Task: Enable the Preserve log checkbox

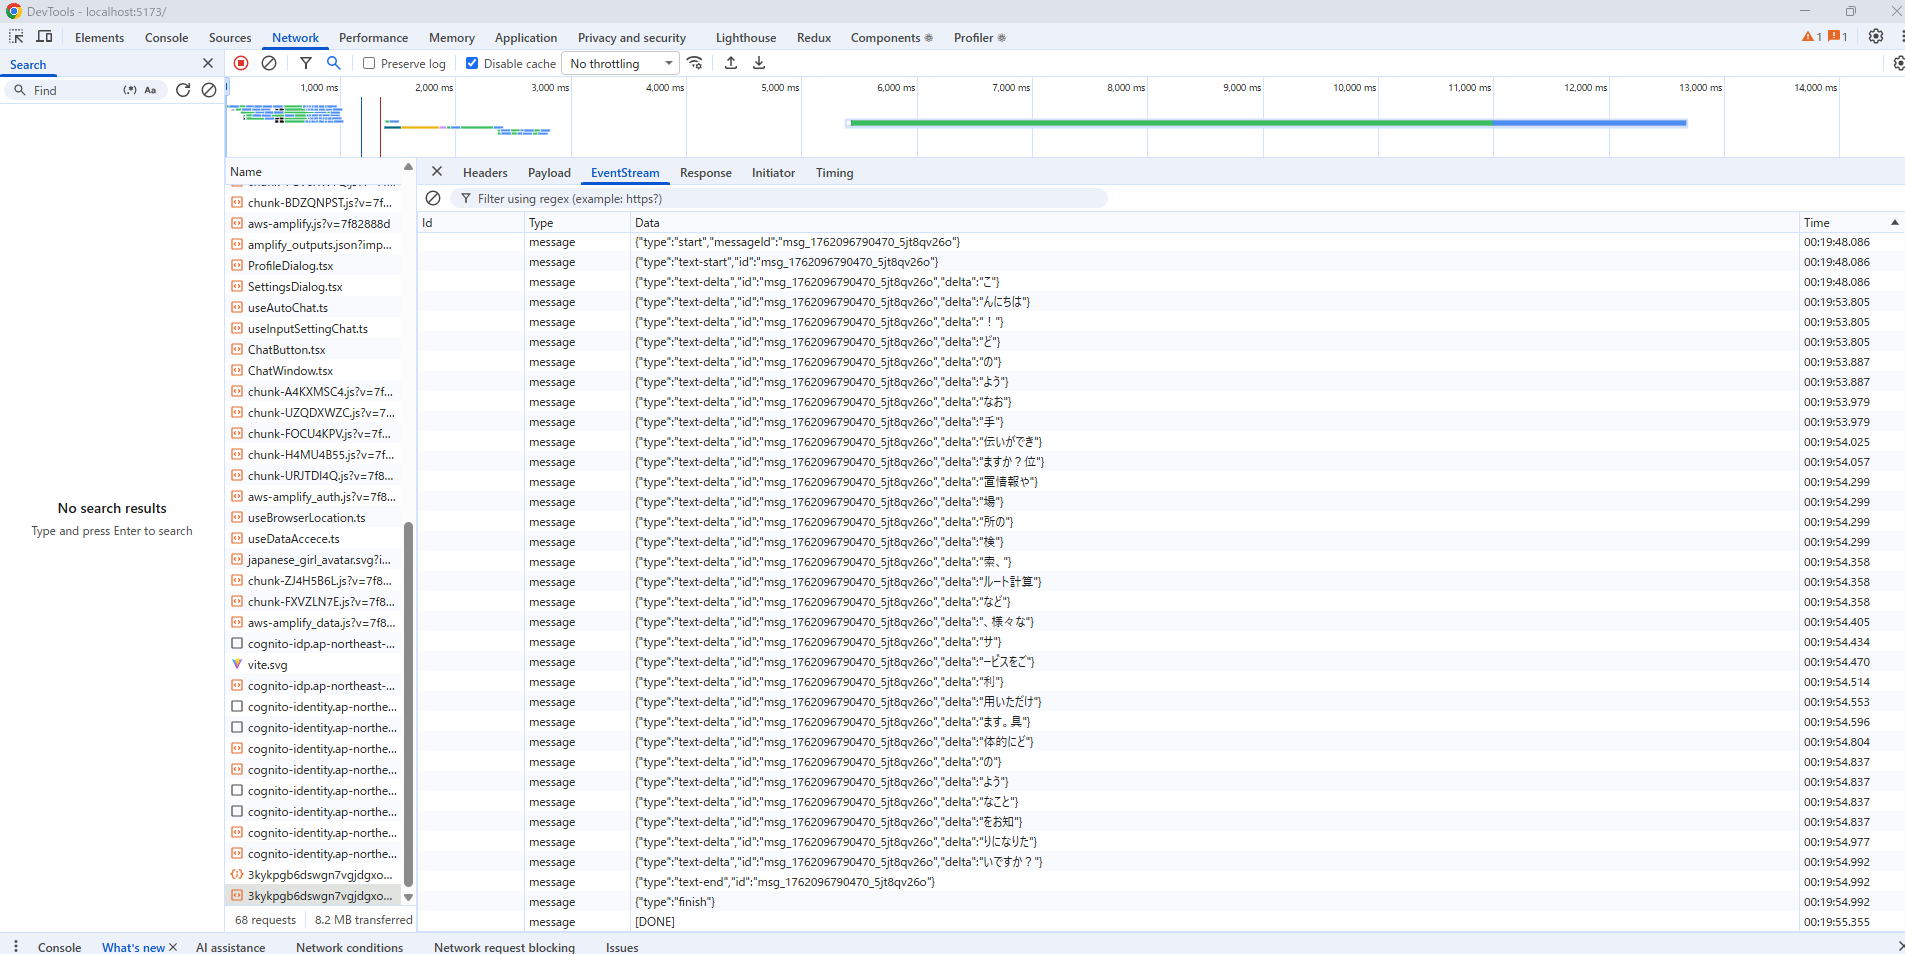Action: point(369,63)
